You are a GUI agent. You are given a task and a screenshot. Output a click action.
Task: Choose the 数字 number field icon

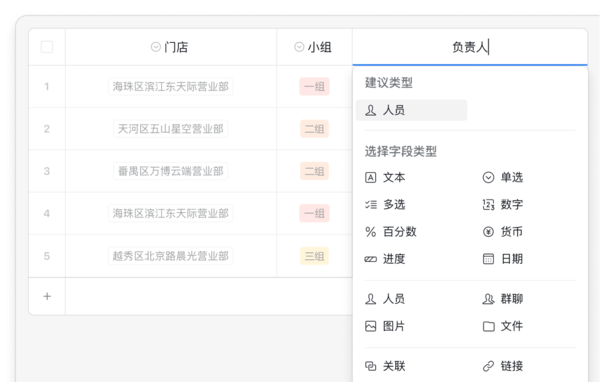point(488,205)
